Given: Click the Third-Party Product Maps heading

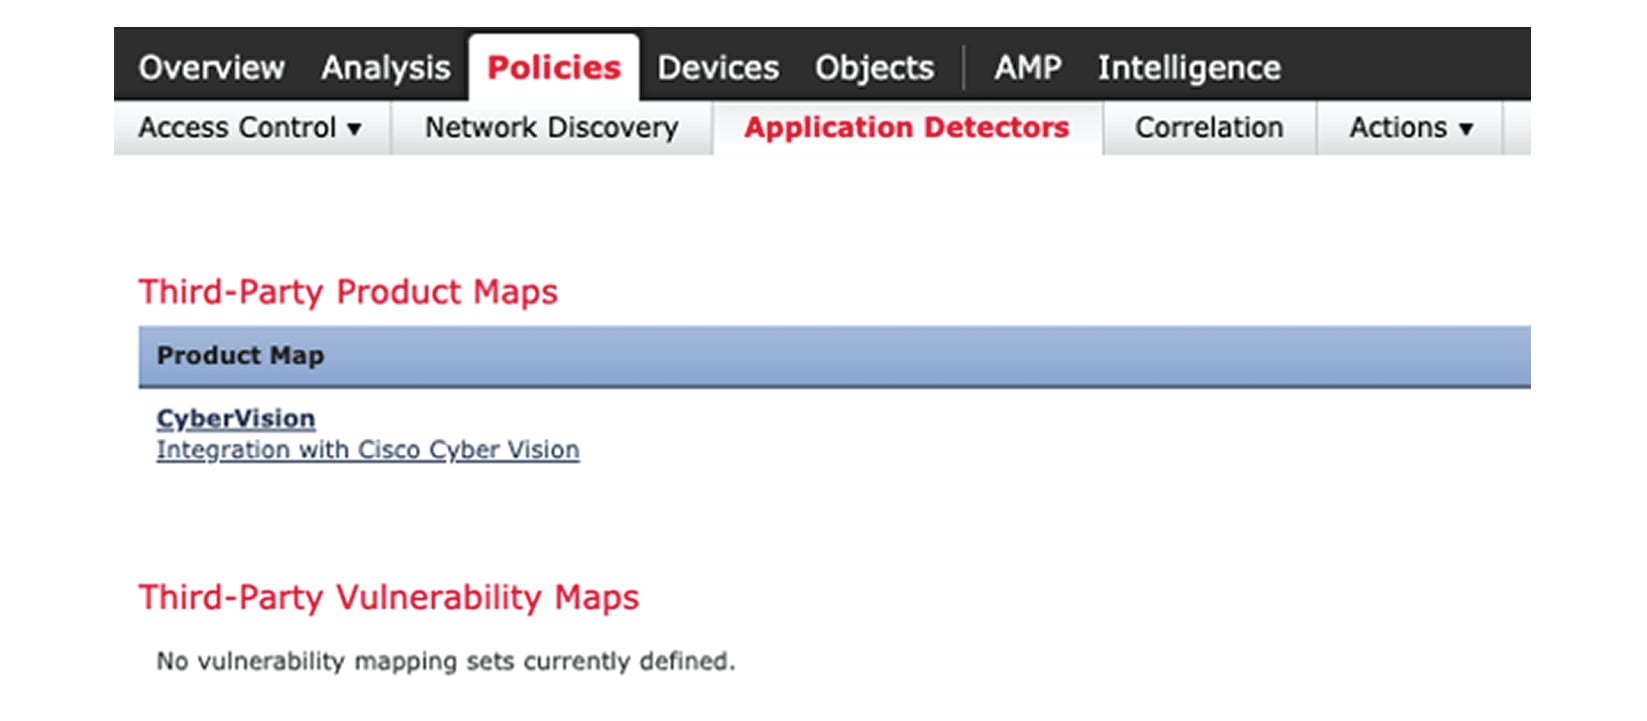Looking at the screenshot, I should click(x=348, y=292).
